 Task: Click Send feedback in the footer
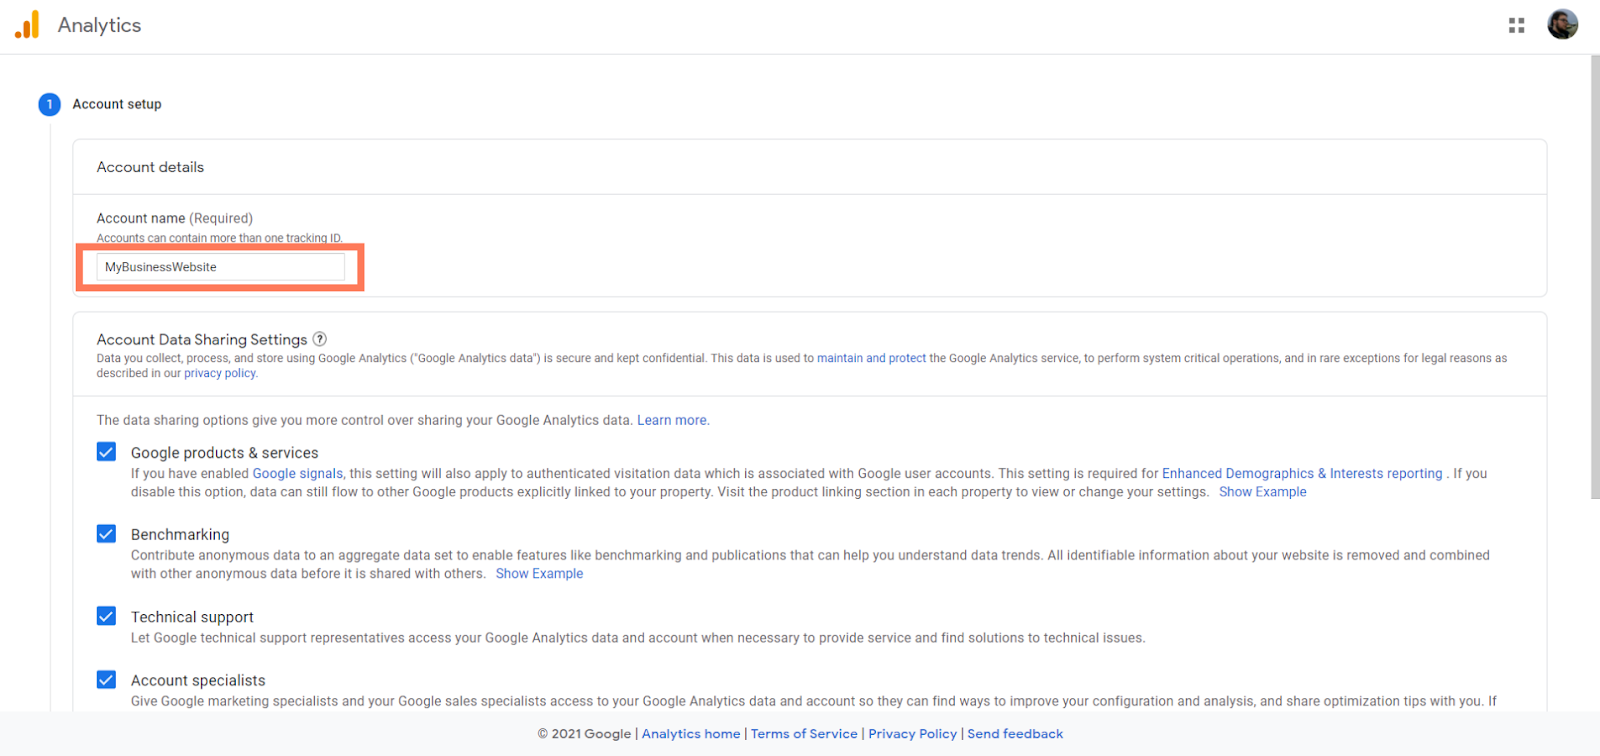pyautogui.click(x=1015, y=734)
